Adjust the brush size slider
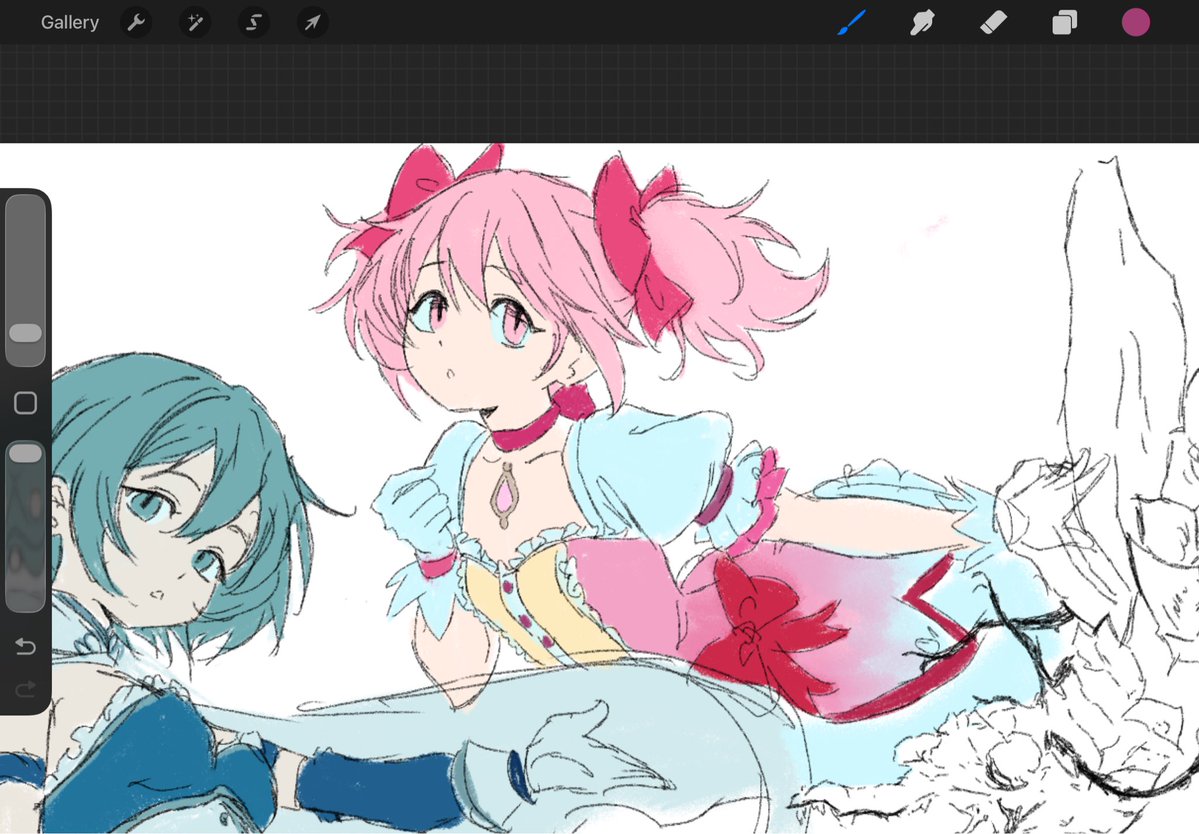Viewport: 1199px width, 834px height. (x=25, y=280)
